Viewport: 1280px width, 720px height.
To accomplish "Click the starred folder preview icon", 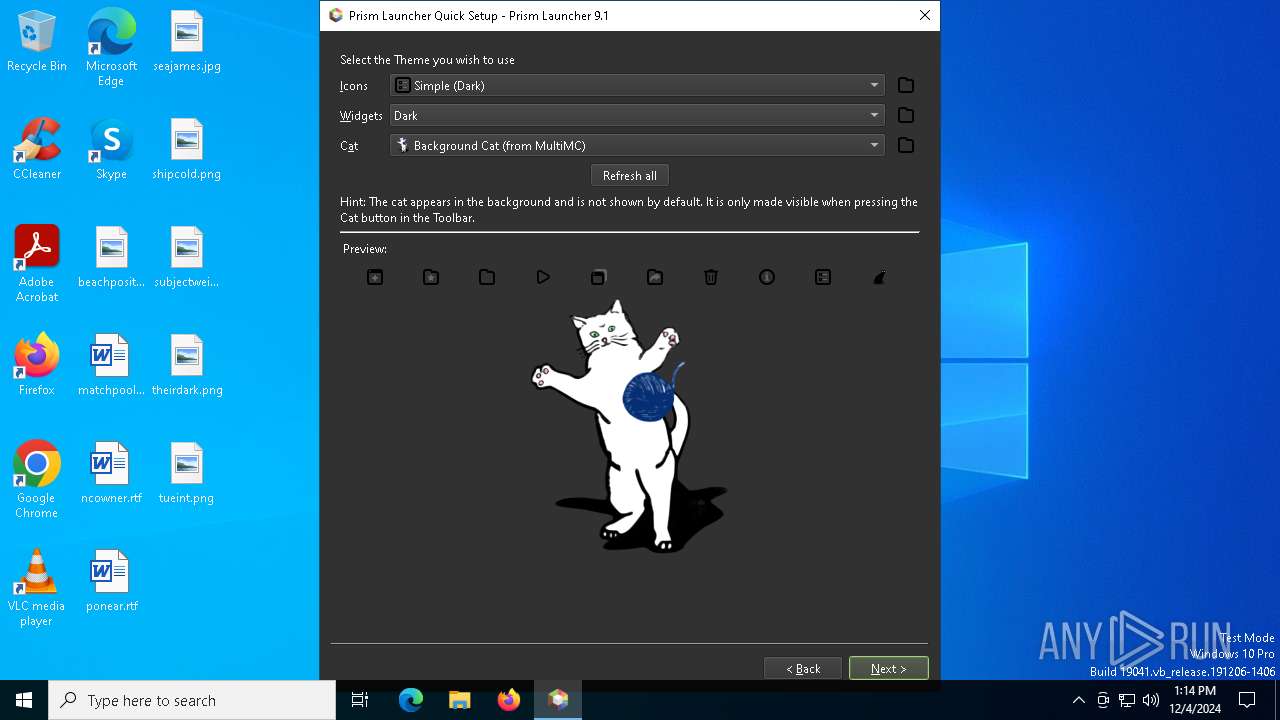I will tap(431, 277).
